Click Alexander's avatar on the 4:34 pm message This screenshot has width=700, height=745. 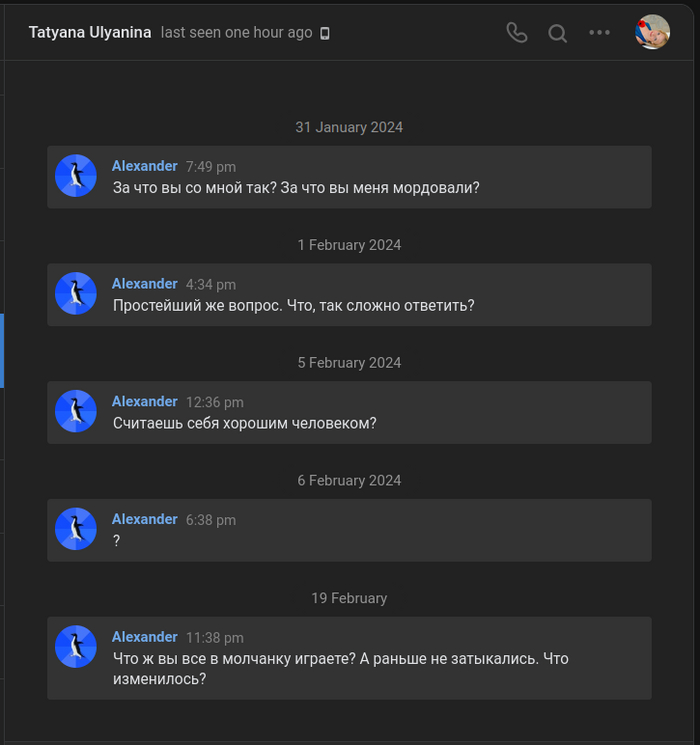coord(76,294)
